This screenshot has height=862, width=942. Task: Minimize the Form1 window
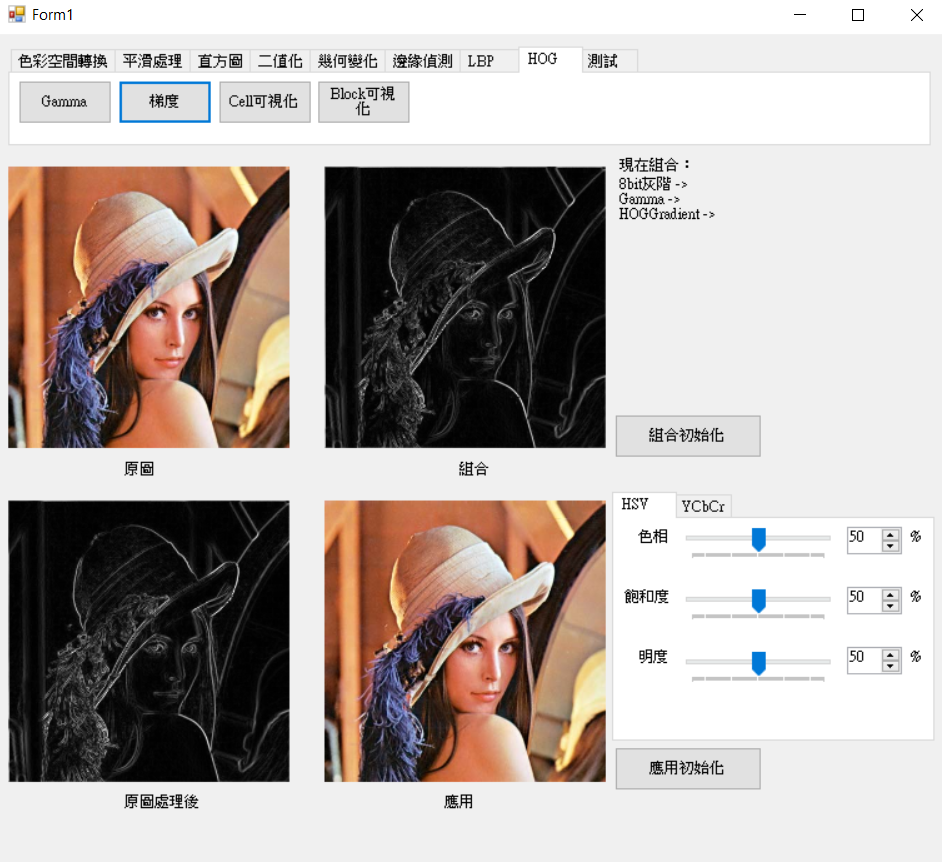(x=800, y=15)
